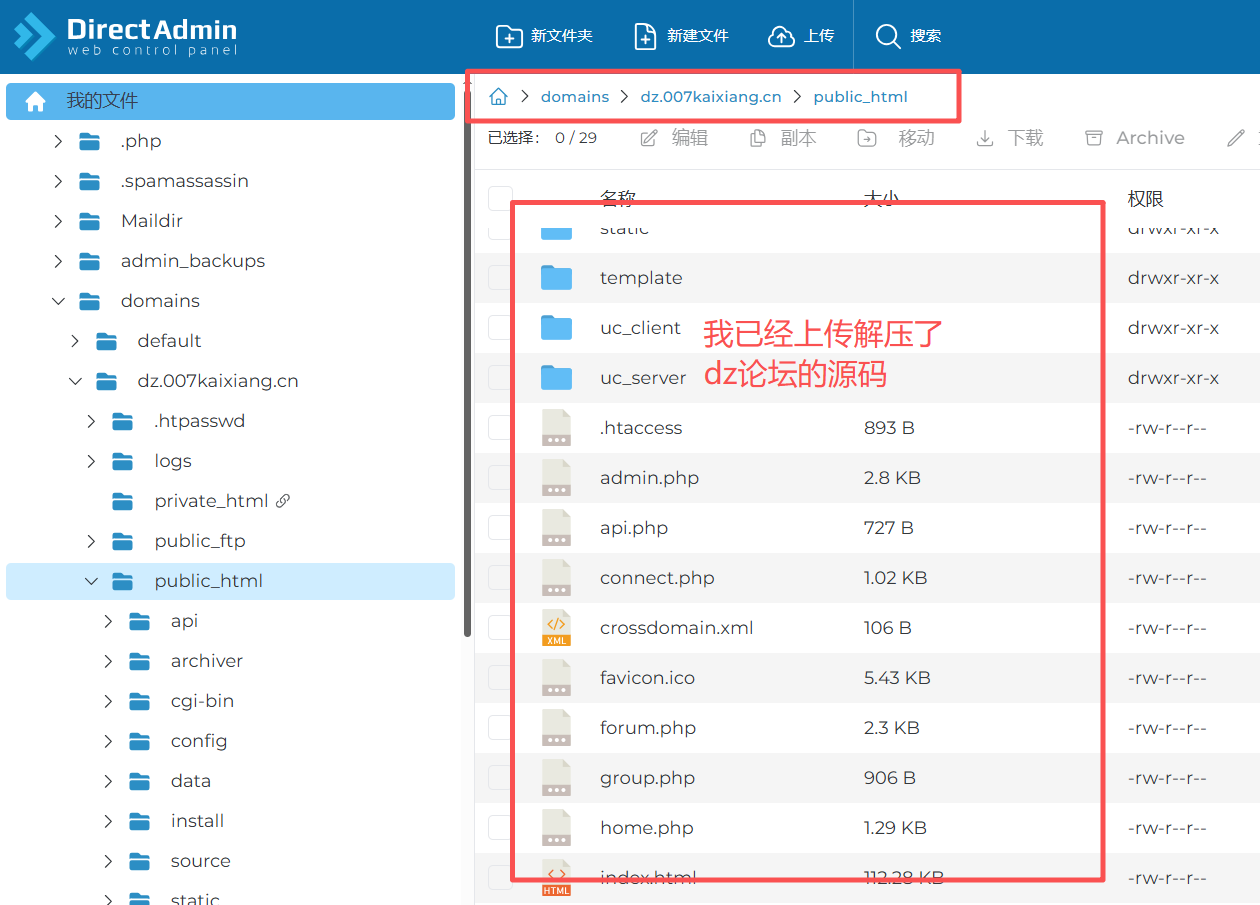Click the new folder icon in toolbar

coord(509,37)
